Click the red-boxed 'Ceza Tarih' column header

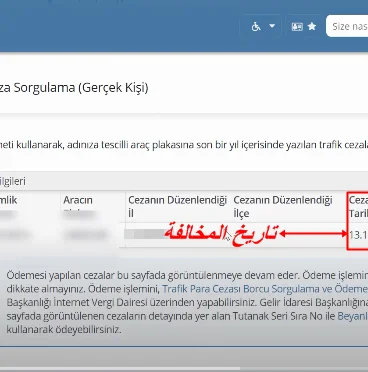[358, 207]
